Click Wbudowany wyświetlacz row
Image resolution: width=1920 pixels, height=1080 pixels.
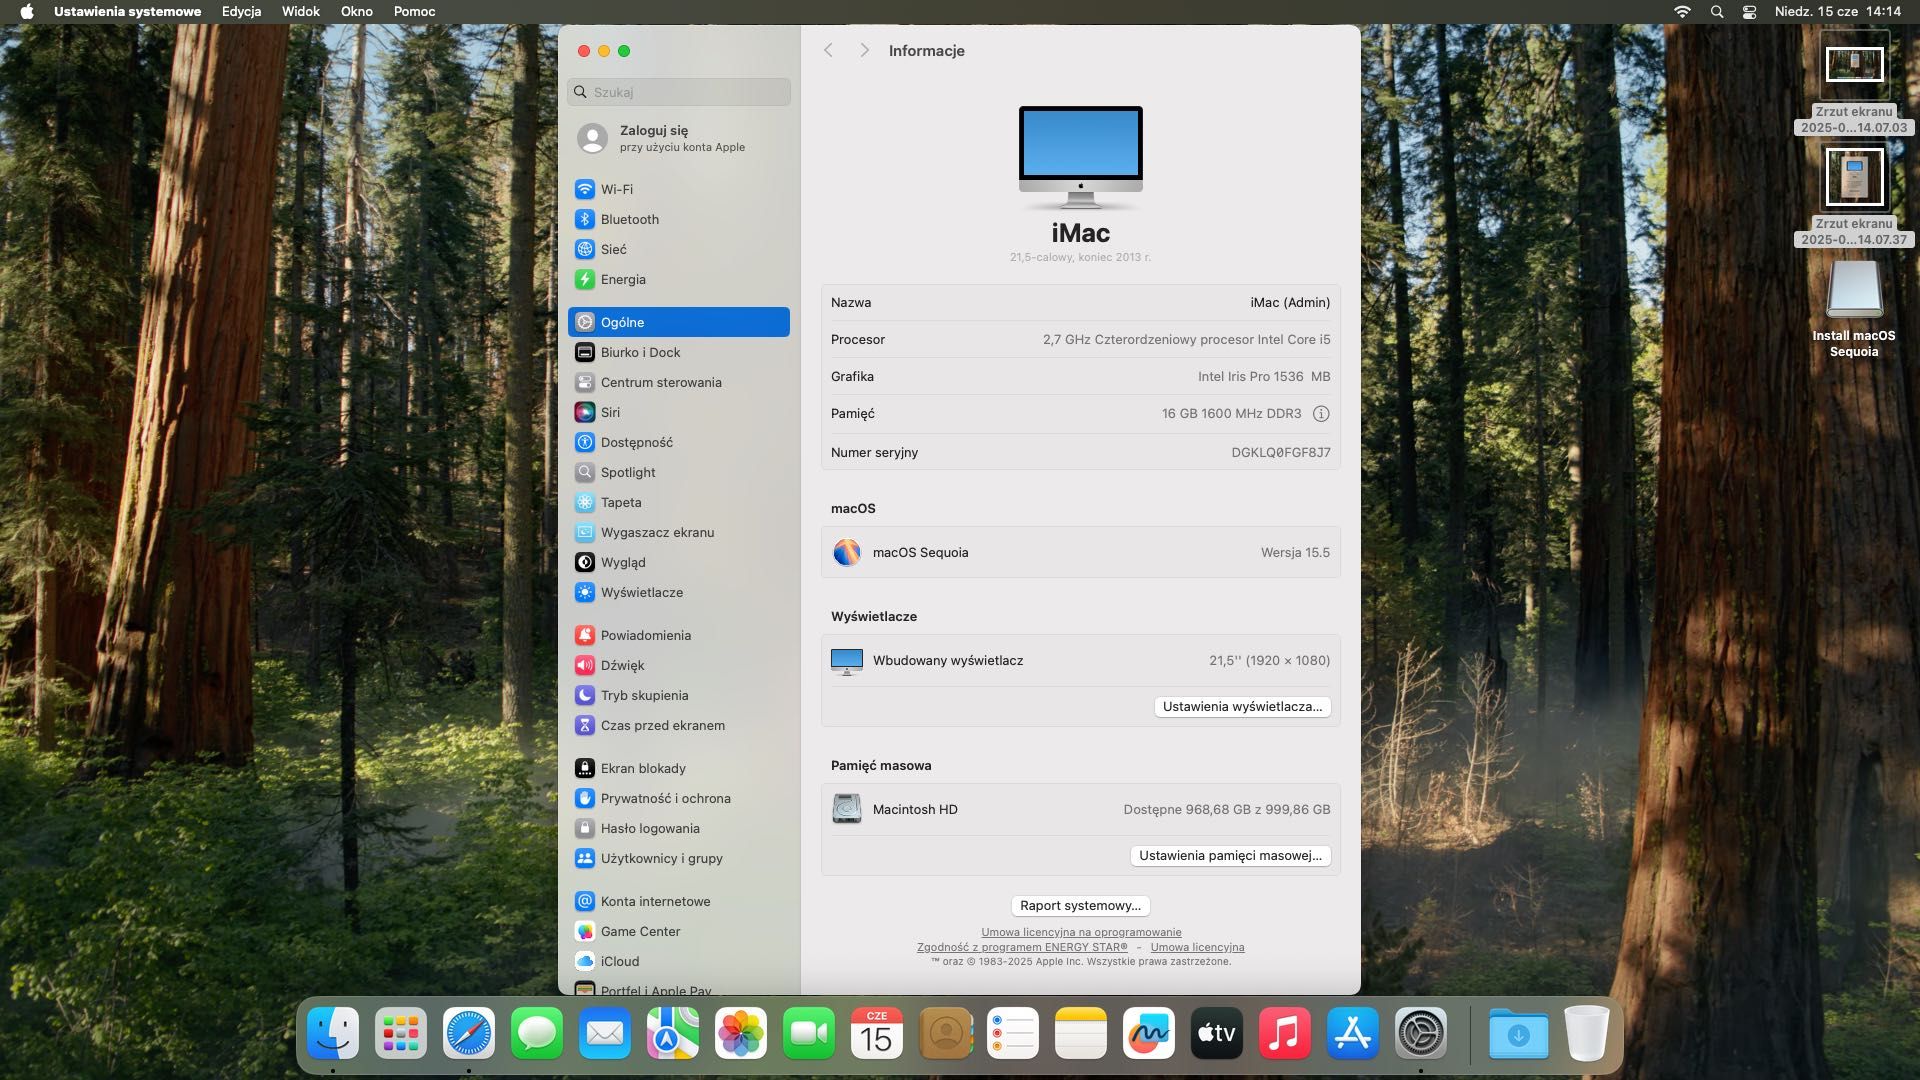click(x=1080, y=660)
